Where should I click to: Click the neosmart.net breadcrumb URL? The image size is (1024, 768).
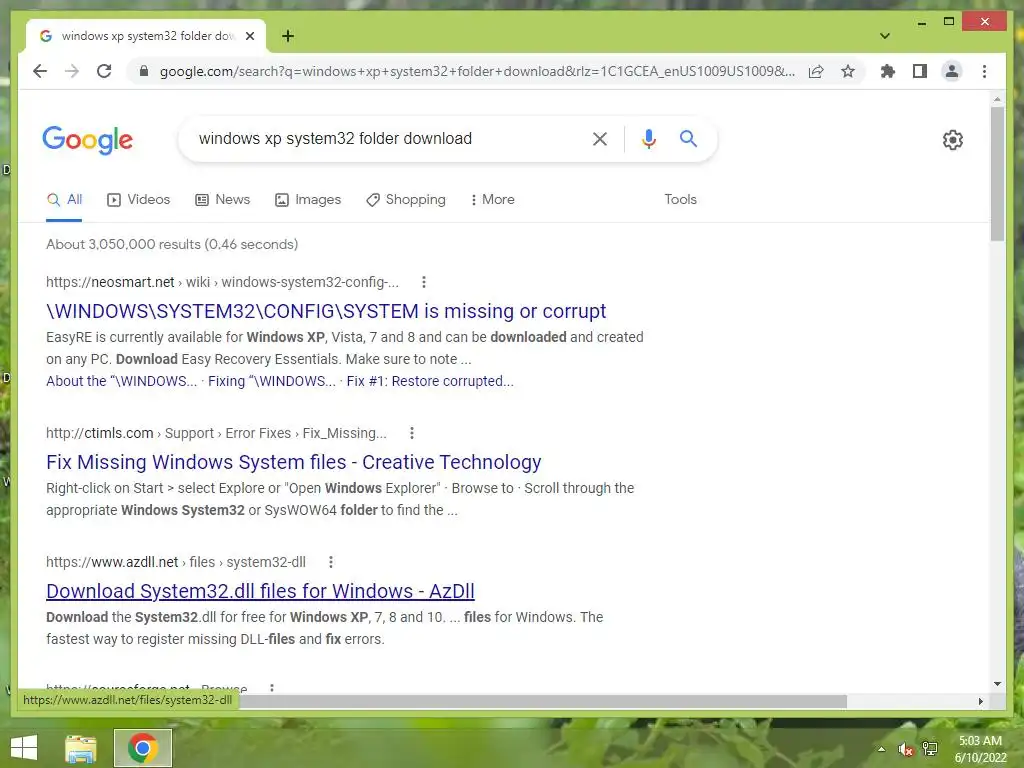pyautogui.click(x=222, y=282)
